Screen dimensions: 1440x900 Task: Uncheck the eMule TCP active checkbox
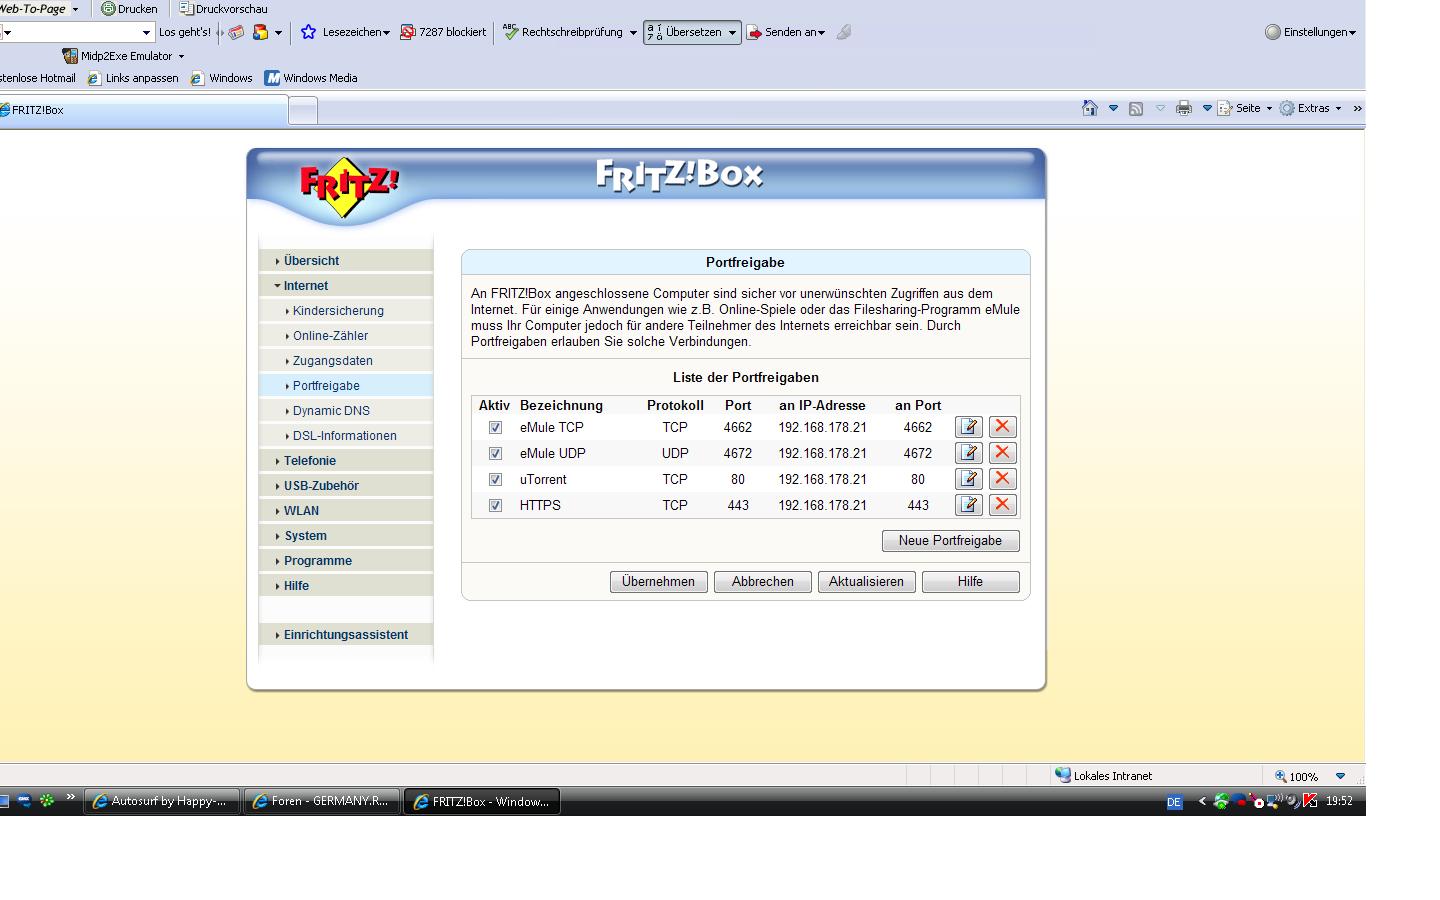(x=495, y=427)
